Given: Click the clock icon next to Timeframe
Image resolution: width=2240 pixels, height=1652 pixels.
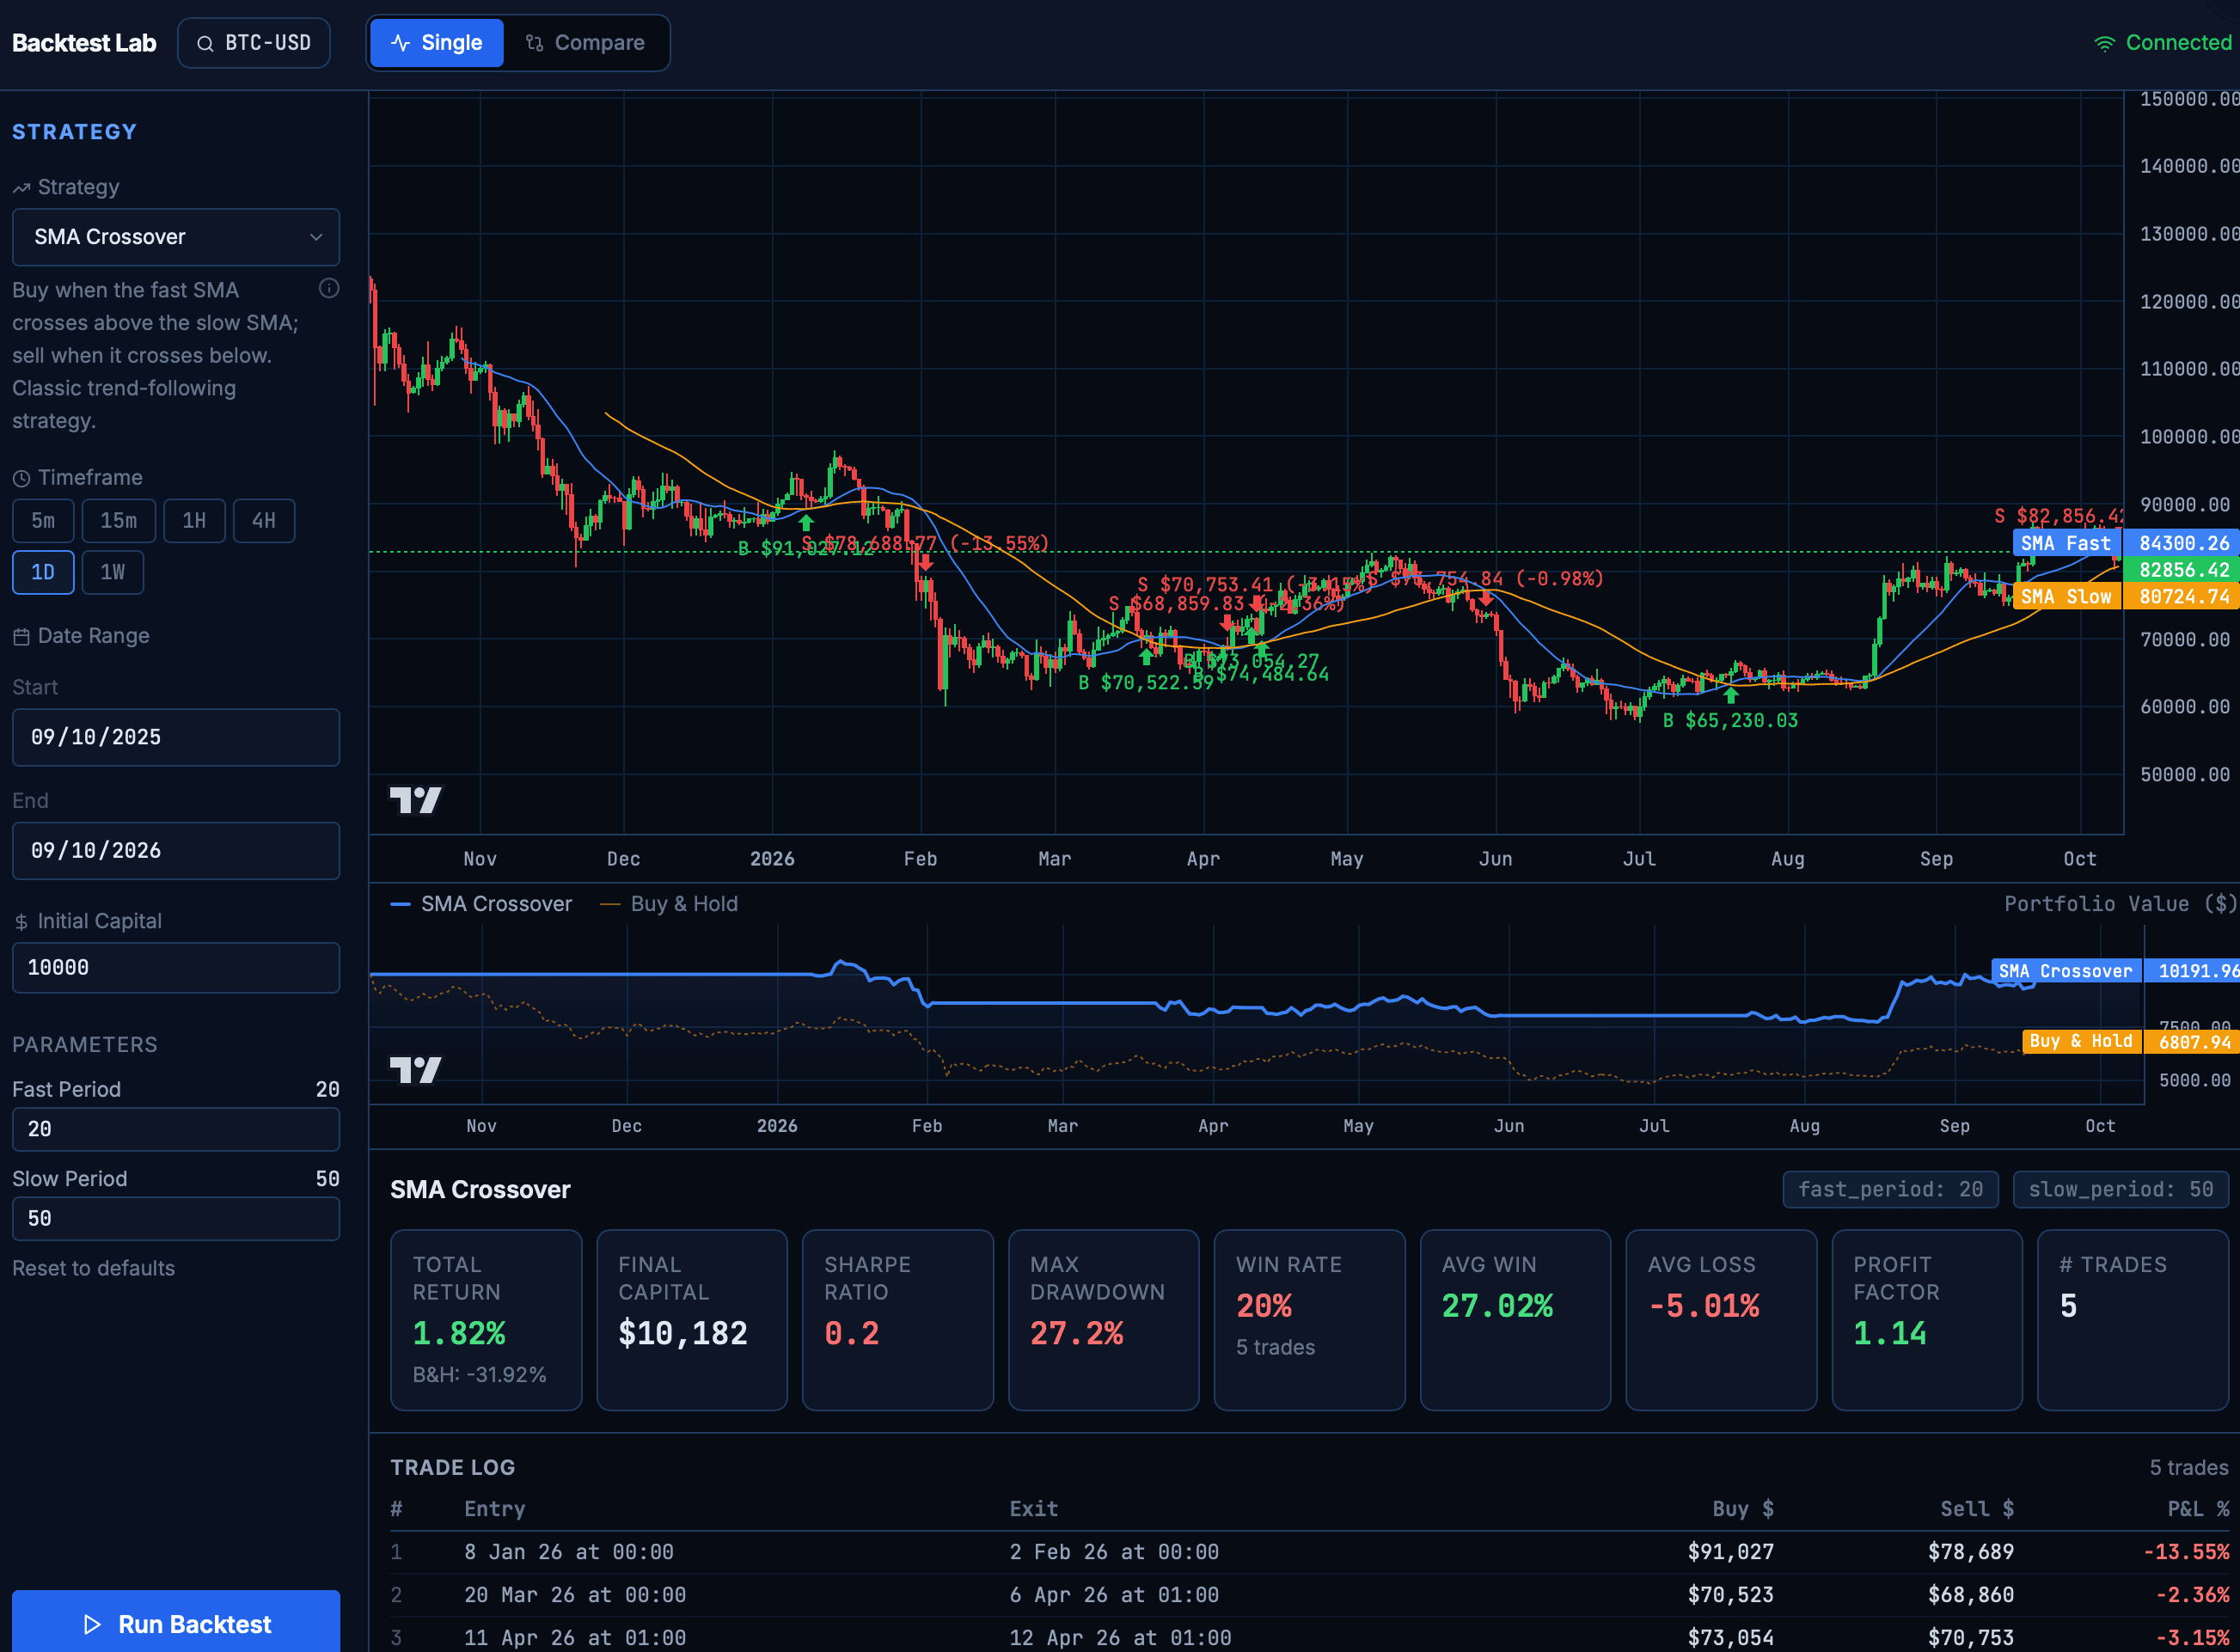Looking at the screenshot, I should tap(21, 478).
